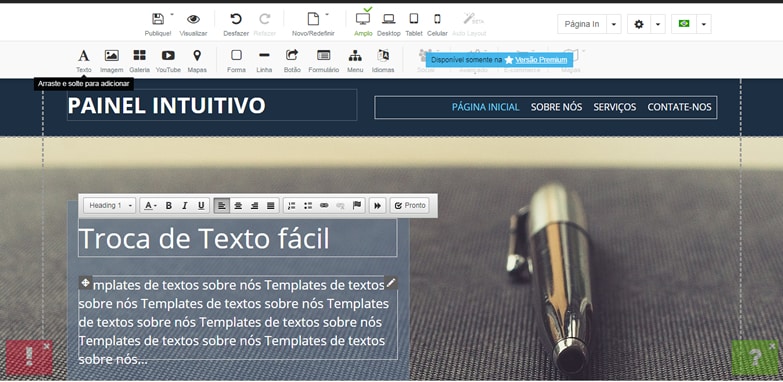Align text right
The height and width of the screenshot is (382, 783).
254,206
